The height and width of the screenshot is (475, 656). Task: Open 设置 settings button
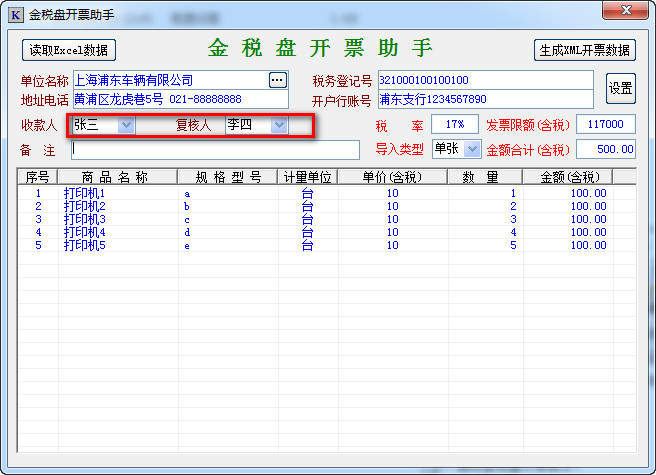(620, 89)
